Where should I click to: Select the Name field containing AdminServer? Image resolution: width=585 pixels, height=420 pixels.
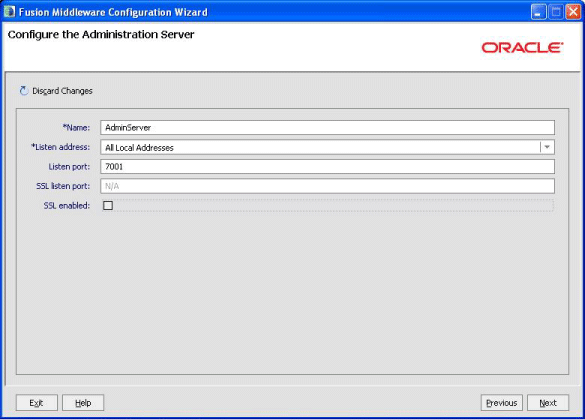pyautogui.click(x=327, y=128)
